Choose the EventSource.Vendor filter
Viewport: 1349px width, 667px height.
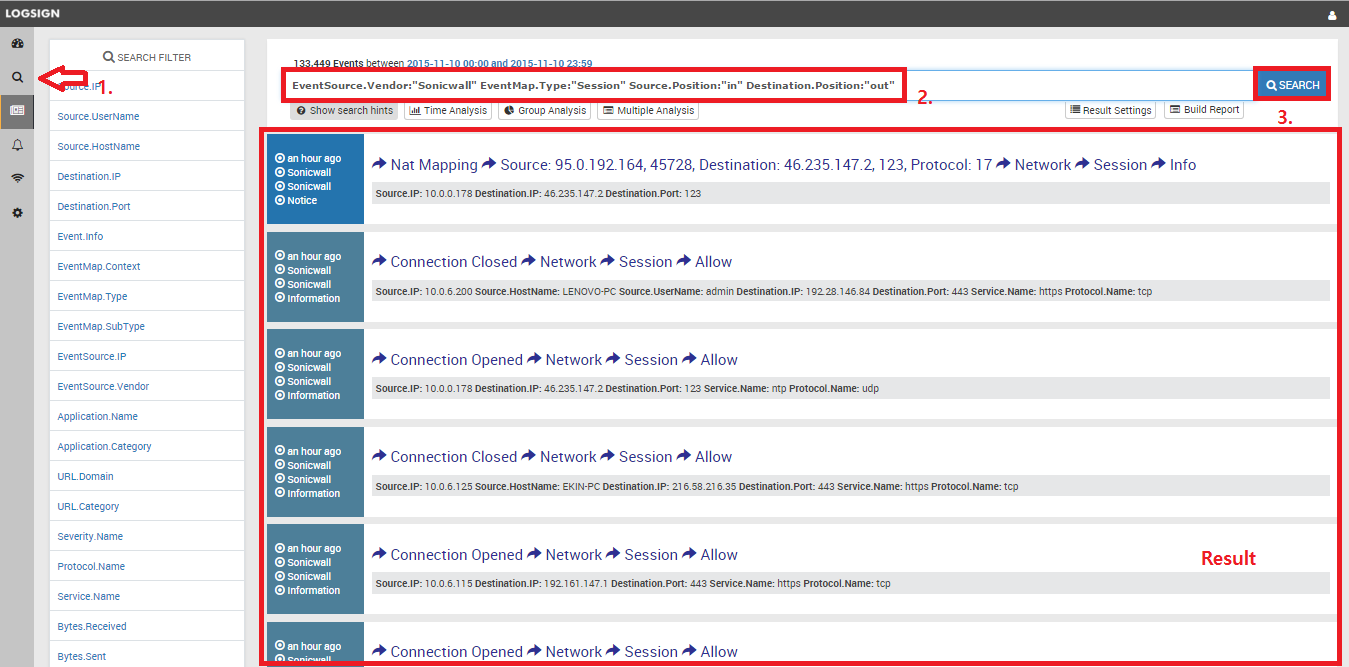(103, 386)
